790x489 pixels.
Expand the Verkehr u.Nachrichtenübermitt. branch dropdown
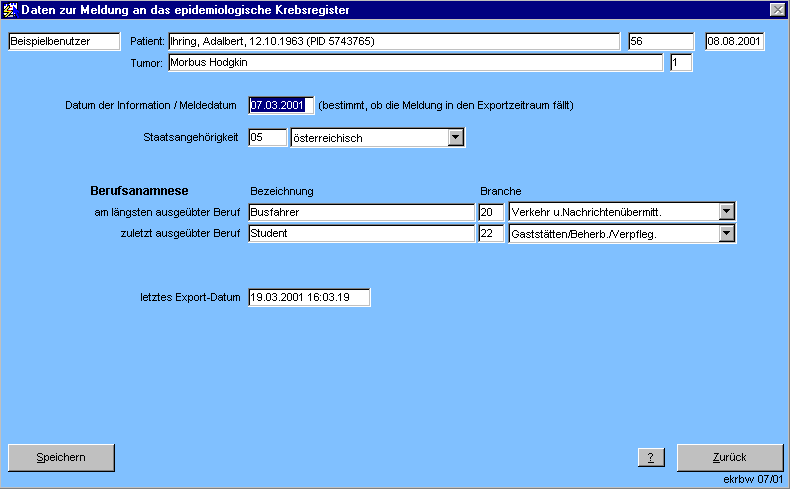727,211
